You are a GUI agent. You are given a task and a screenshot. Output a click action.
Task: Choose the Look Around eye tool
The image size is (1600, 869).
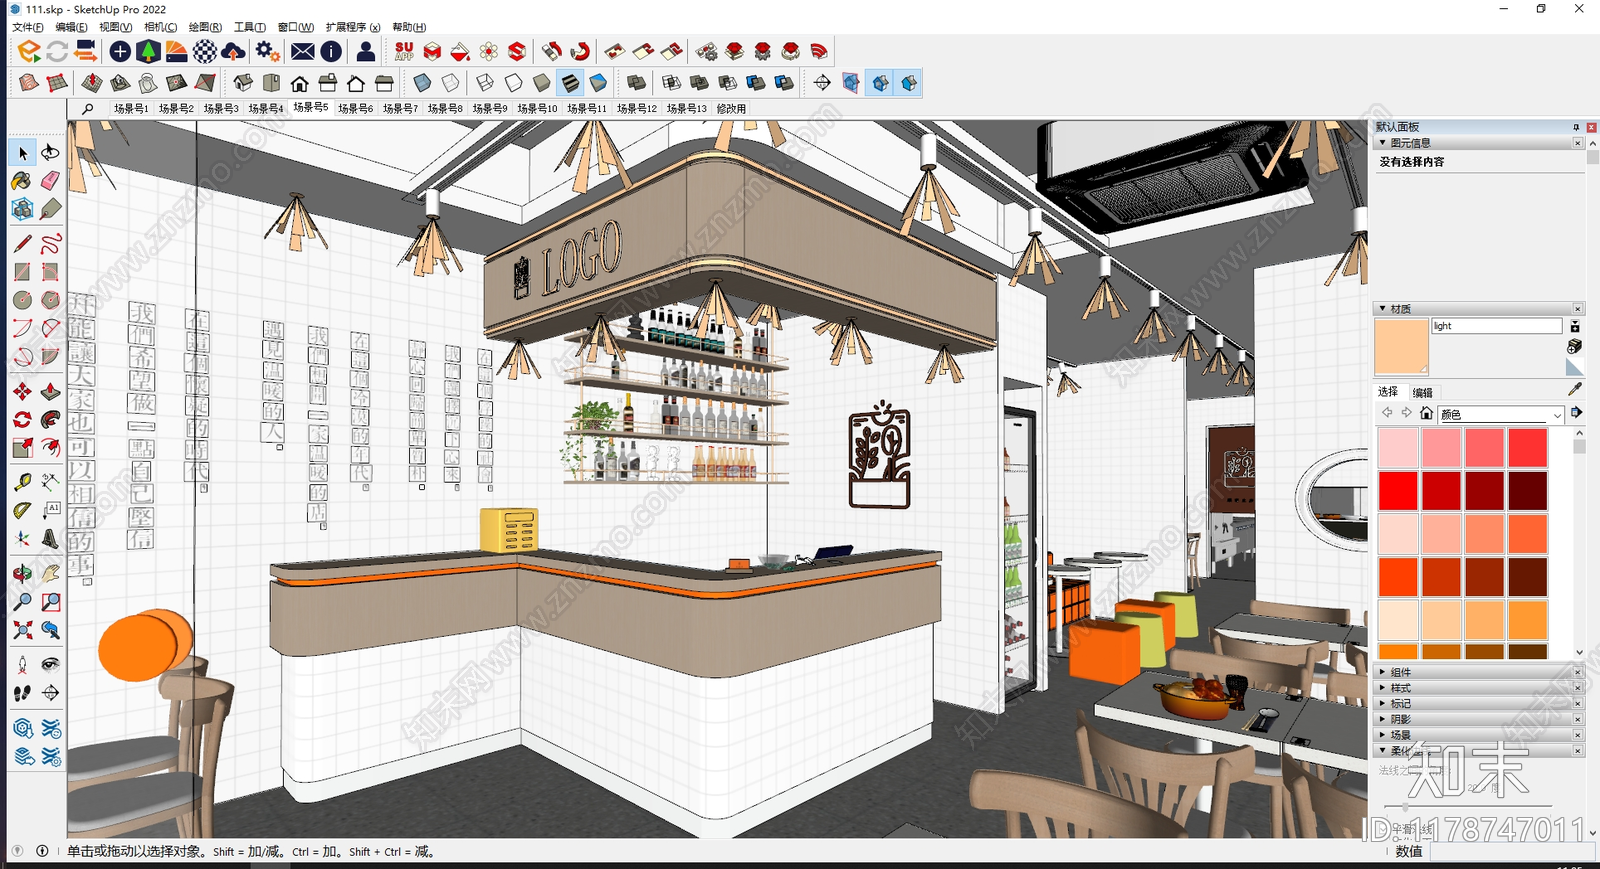coord(50,665)
